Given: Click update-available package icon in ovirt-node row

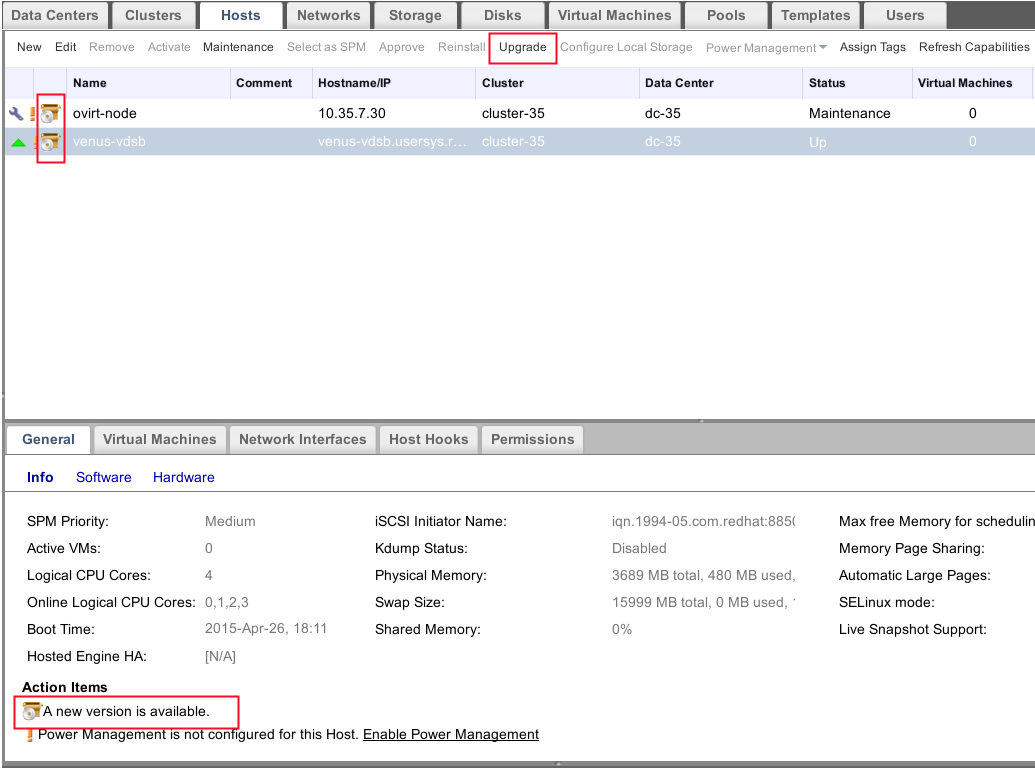Looking at the screenshot, I should (50, 114).
